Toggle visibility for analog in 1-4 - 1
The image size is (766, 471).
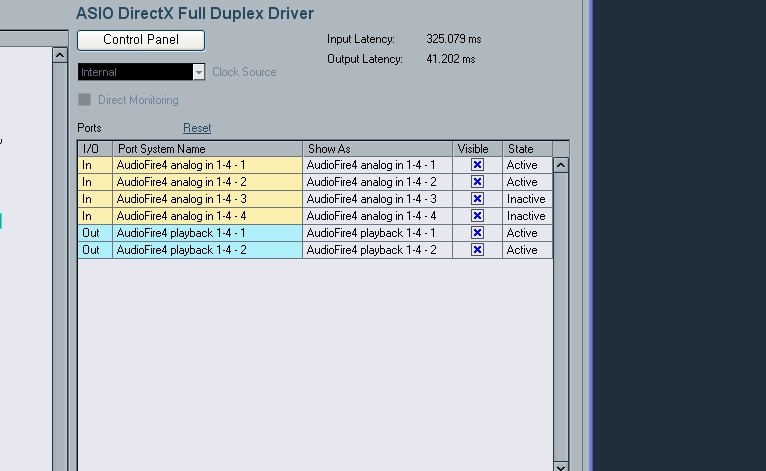pyautogui.click(x=477, y=165)
